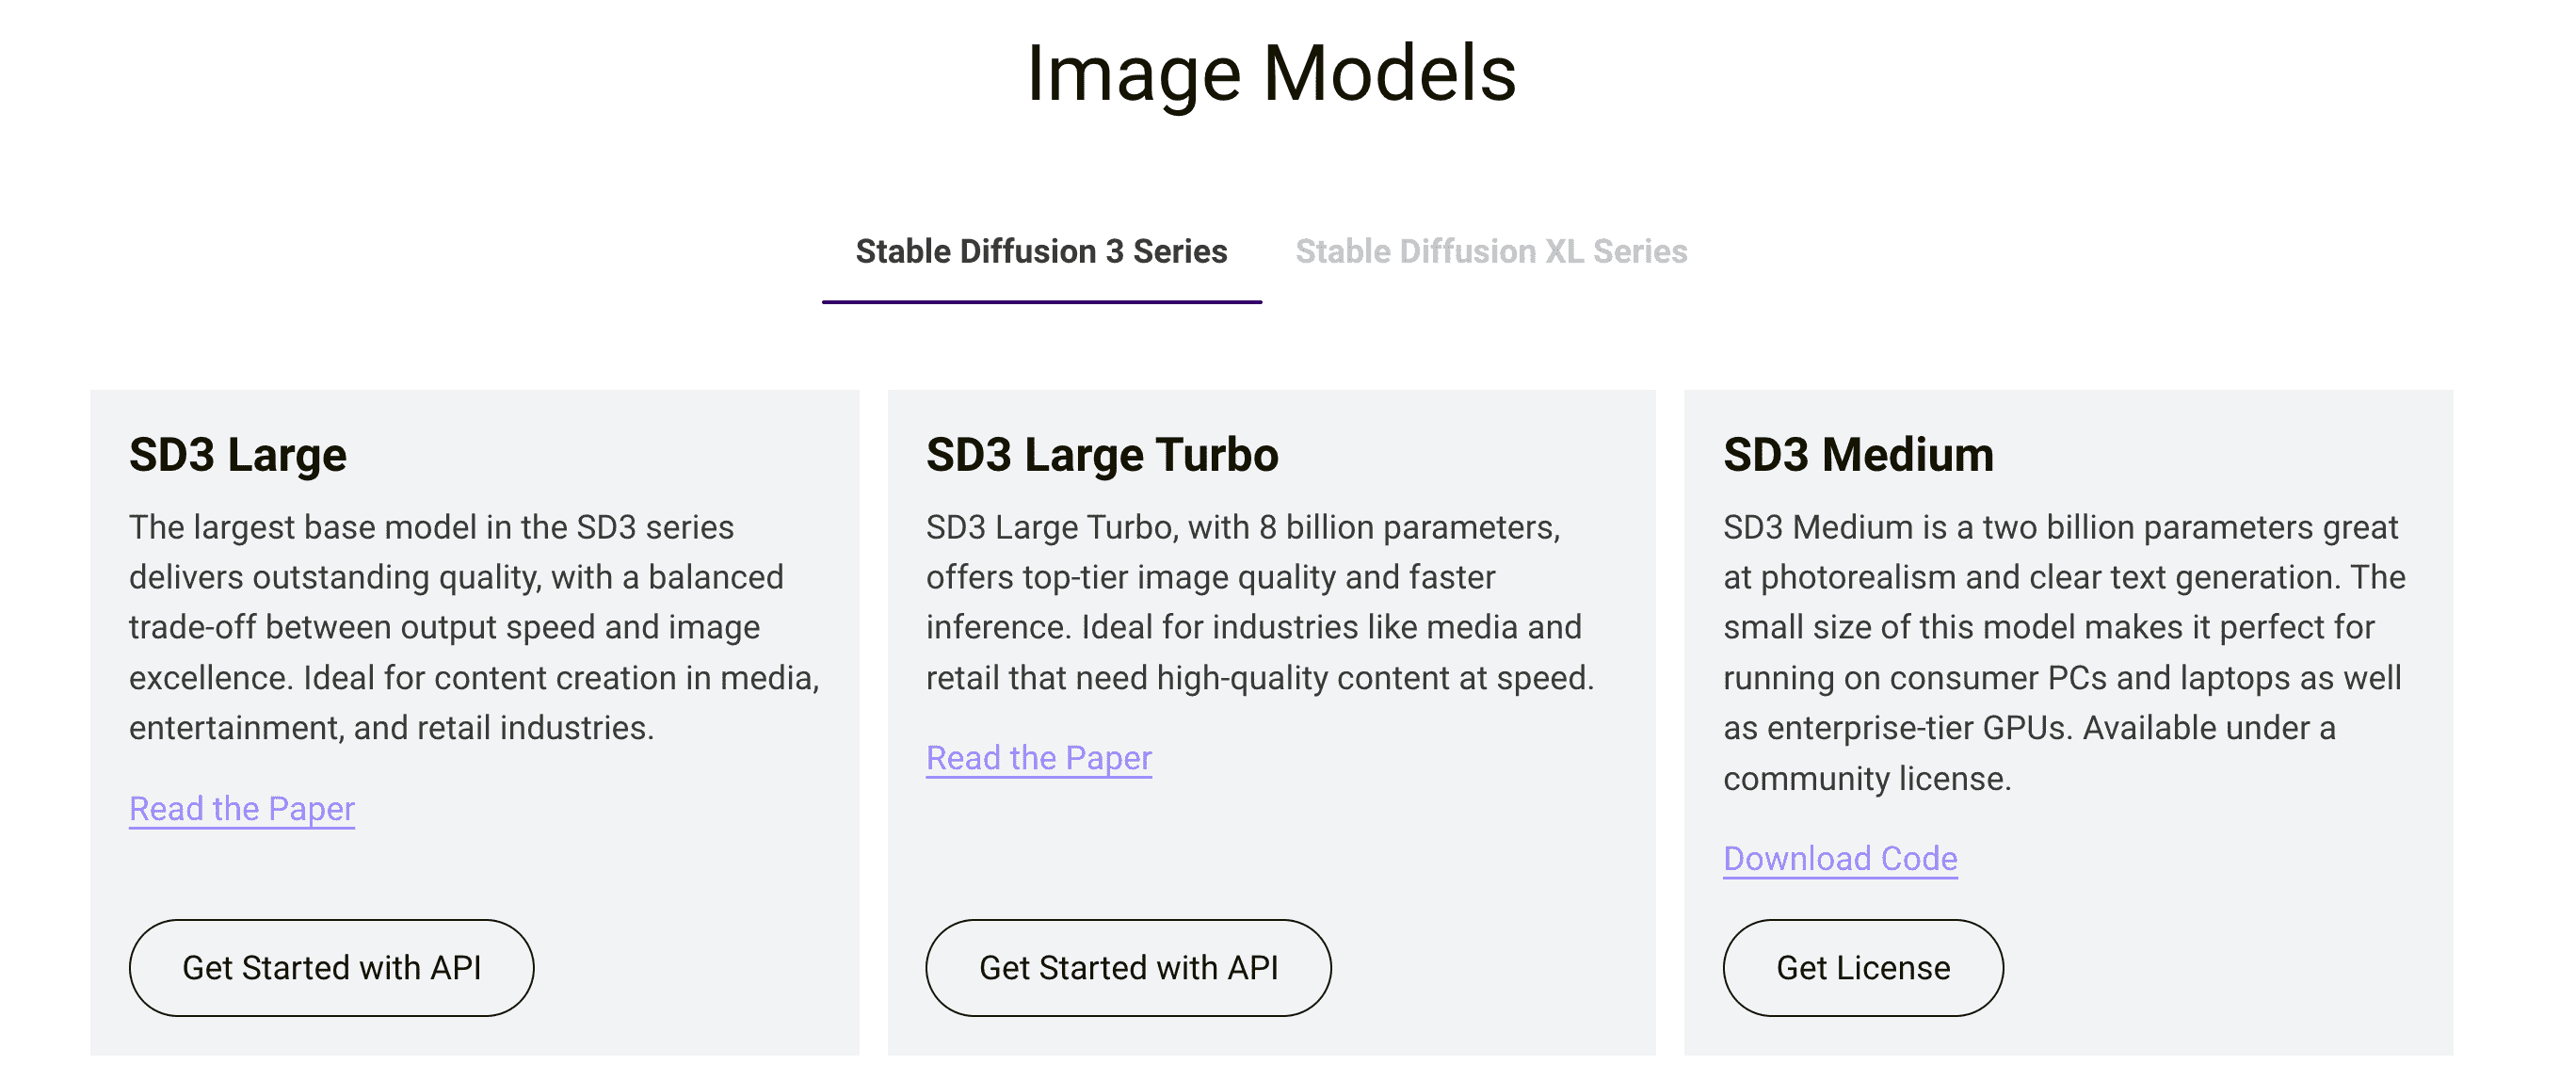Open the Stable Diffusion XL Series tab
This screenshot has height=1081, width=2576.
click(1490, 251)
